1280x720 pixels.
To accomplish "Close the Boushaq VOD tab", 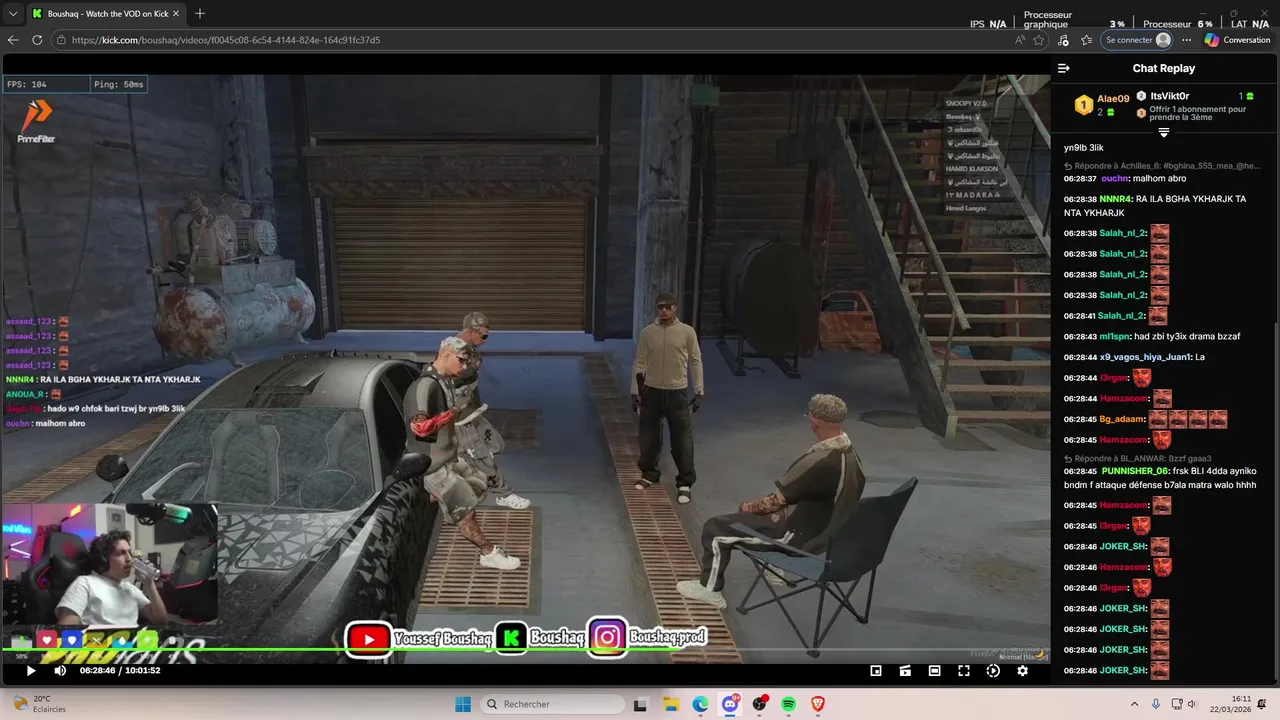I will click(x=178, y=14).
